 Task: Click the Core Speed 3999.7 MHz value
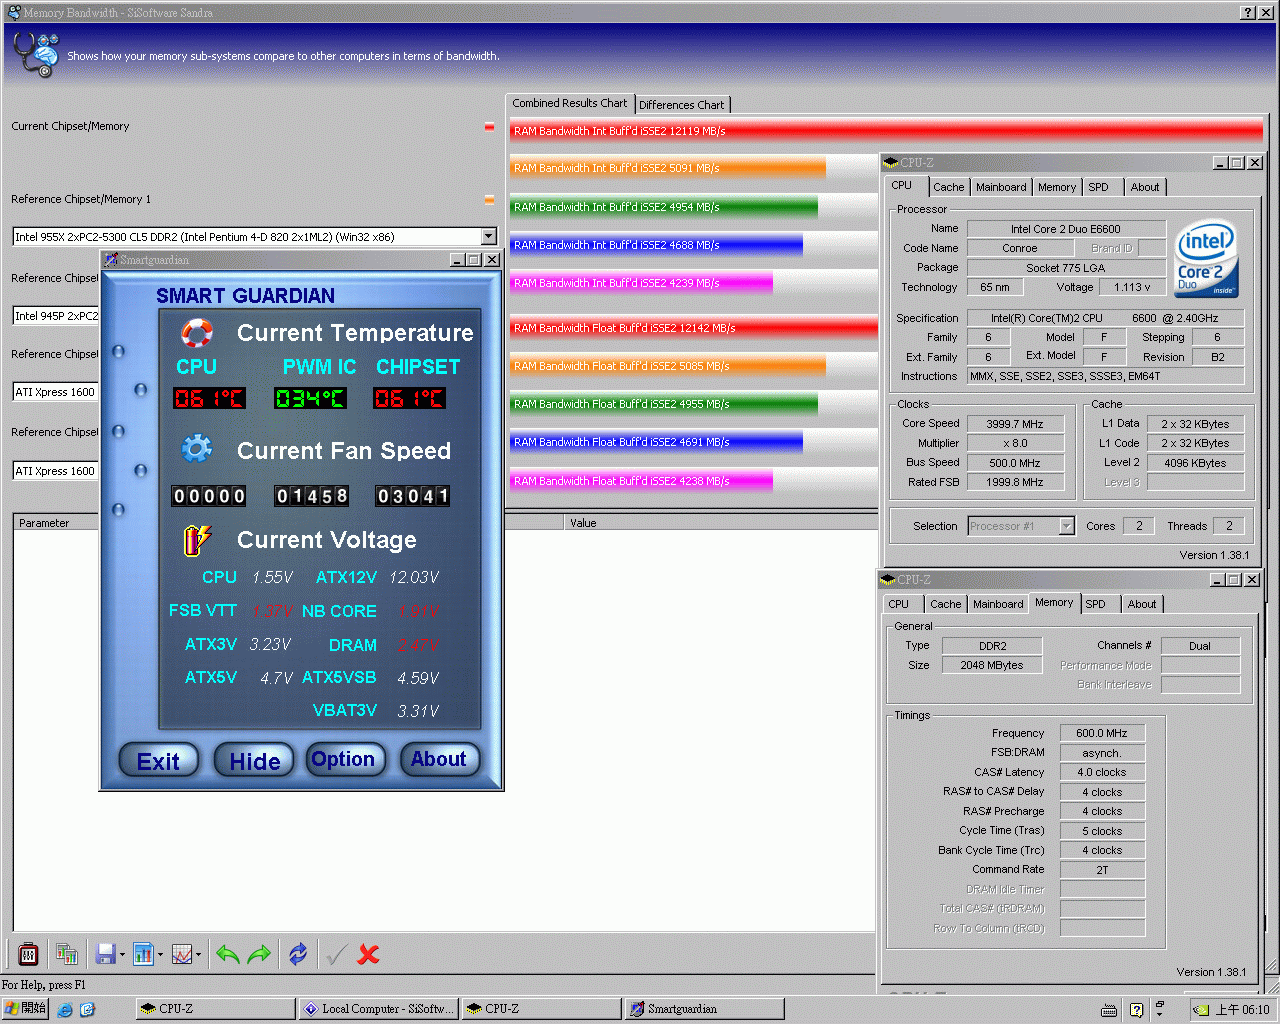click(1014, 424)
